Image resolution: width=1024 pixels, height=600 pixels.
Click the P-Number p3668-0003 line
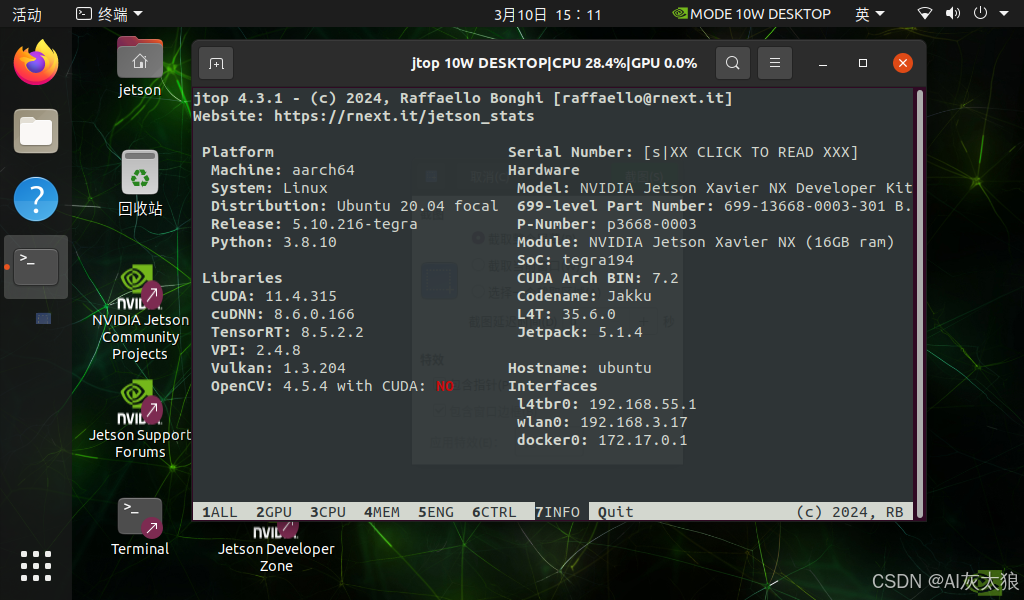pyautogui.click(x=607, y=225)
